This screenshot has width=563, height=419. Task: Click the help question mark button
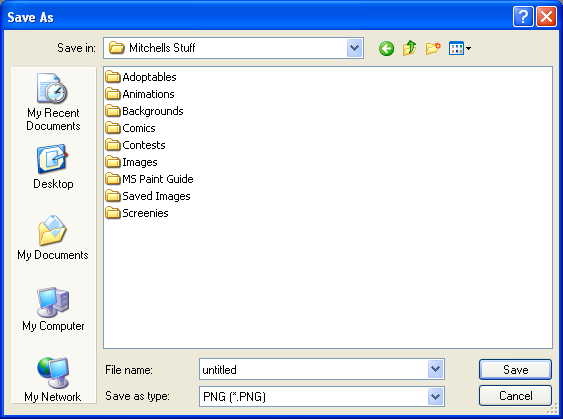point(523,17)
